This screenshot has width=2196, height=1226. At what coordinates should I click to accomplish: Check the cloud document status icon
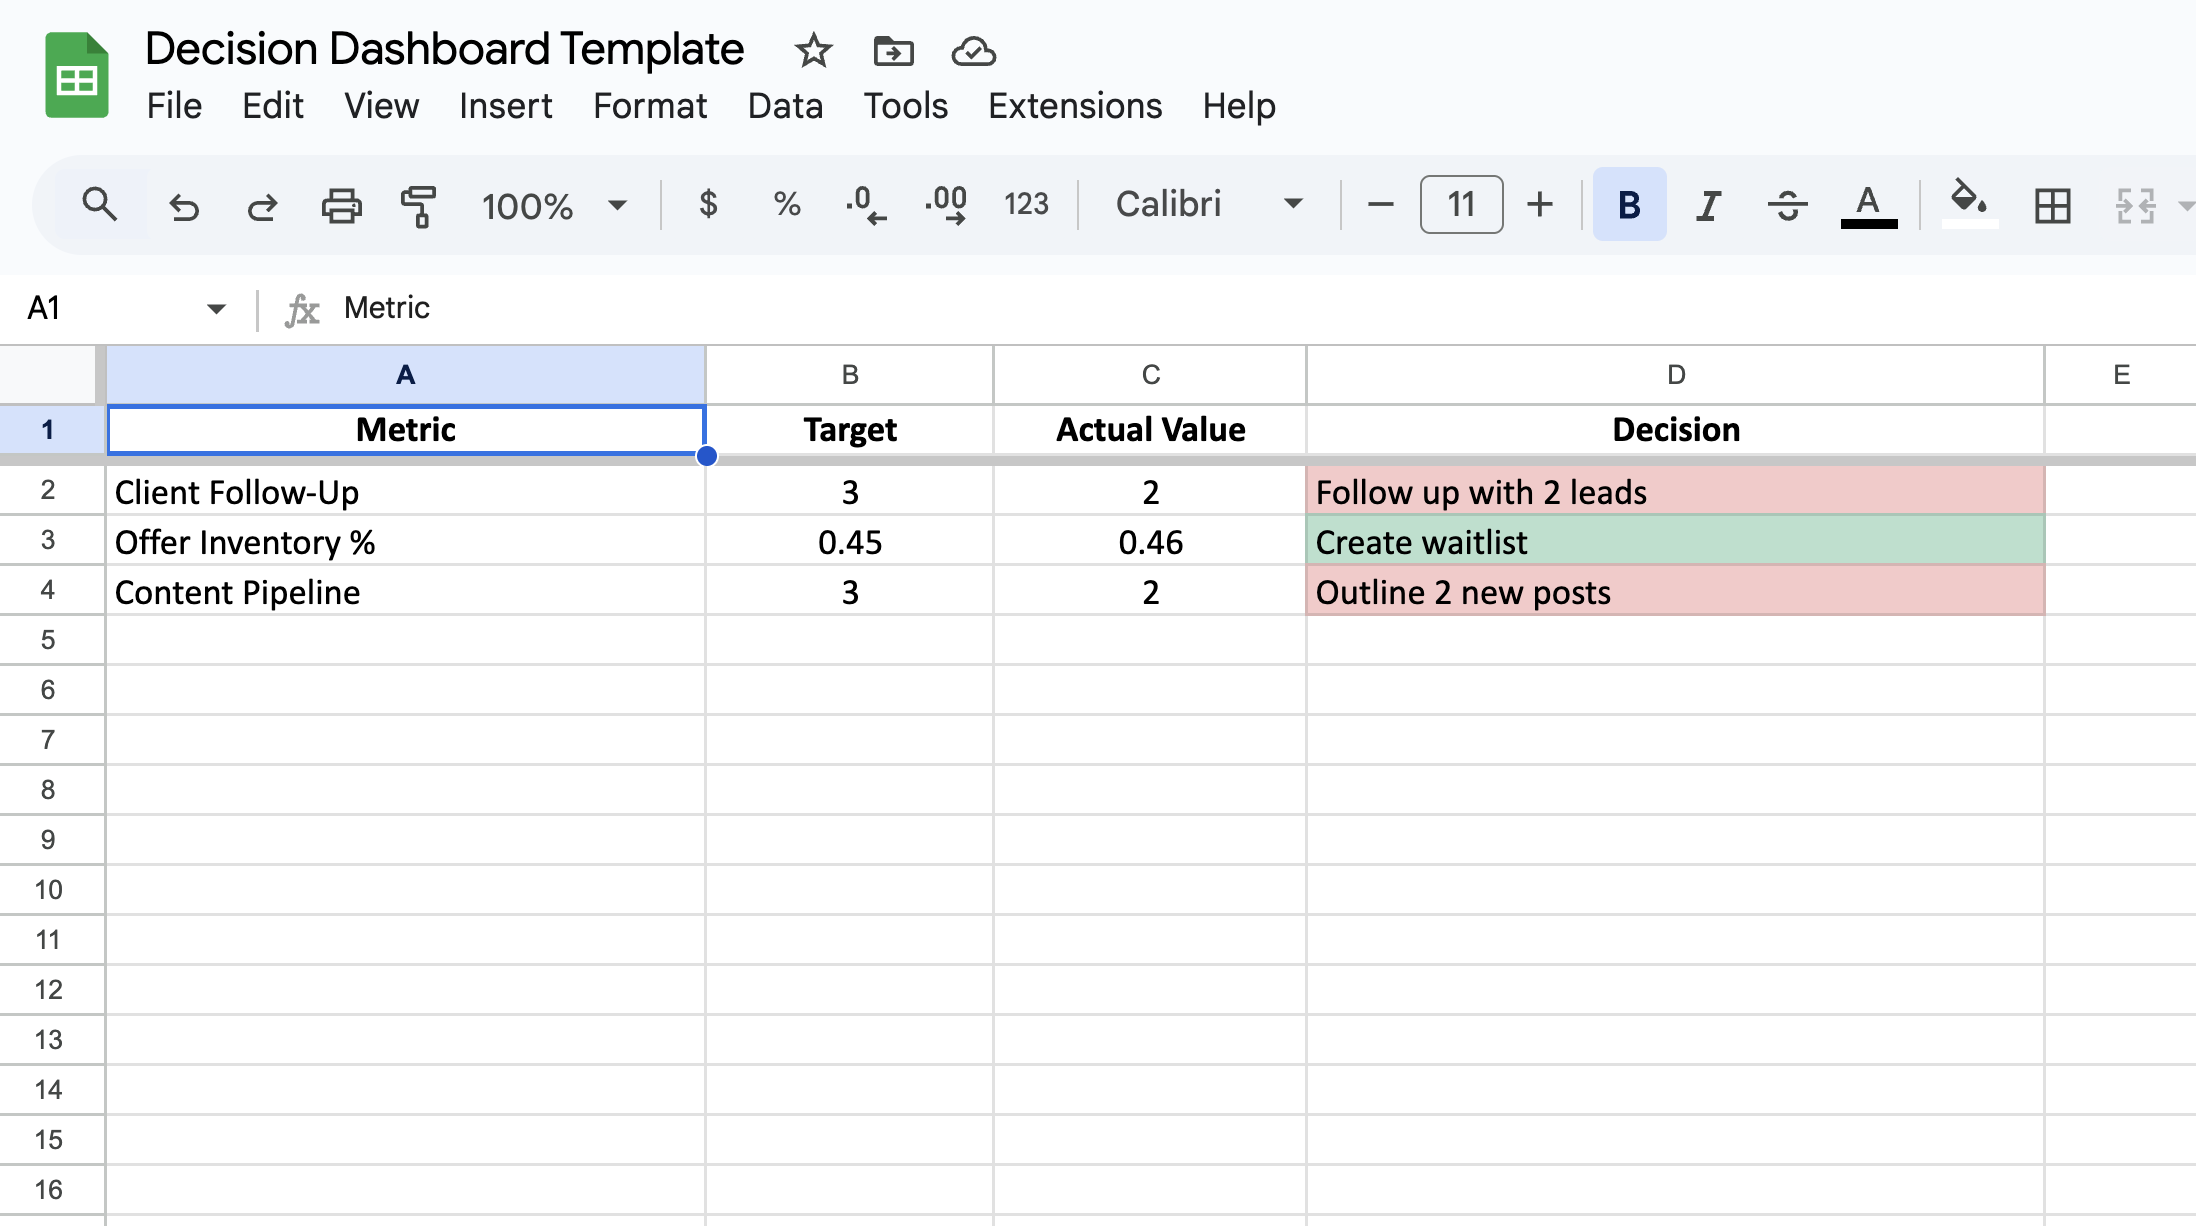[973, 51]
